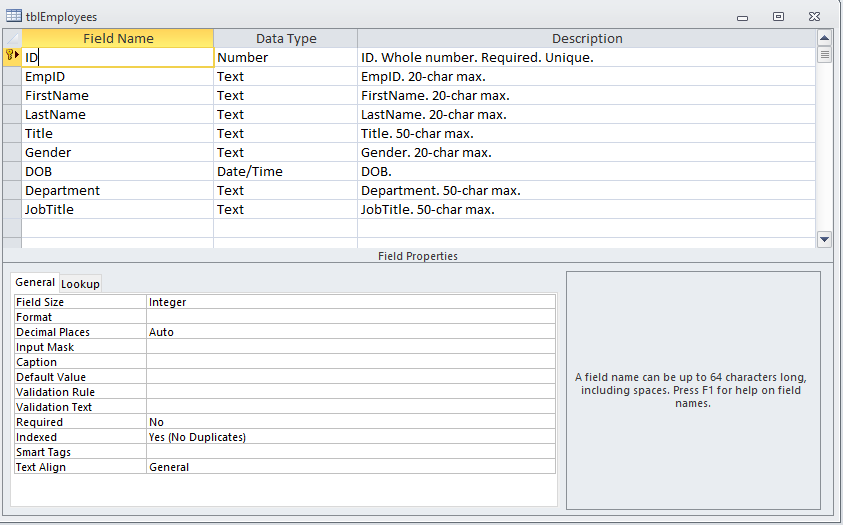The height and width of the screenshot is (525, 843).
Task: Open the Text data type cell for JobTitle
Action: coord(285,210)
